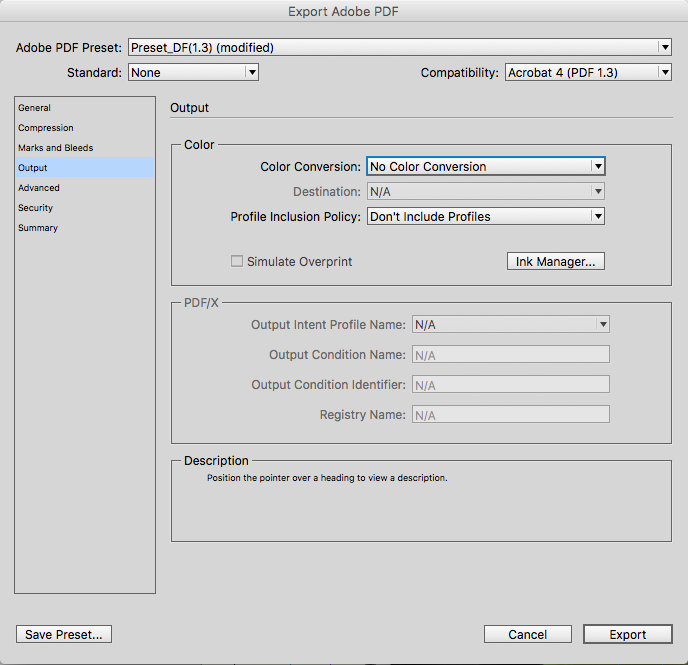Click the disabled Destination dropdown

coord(486,191)
